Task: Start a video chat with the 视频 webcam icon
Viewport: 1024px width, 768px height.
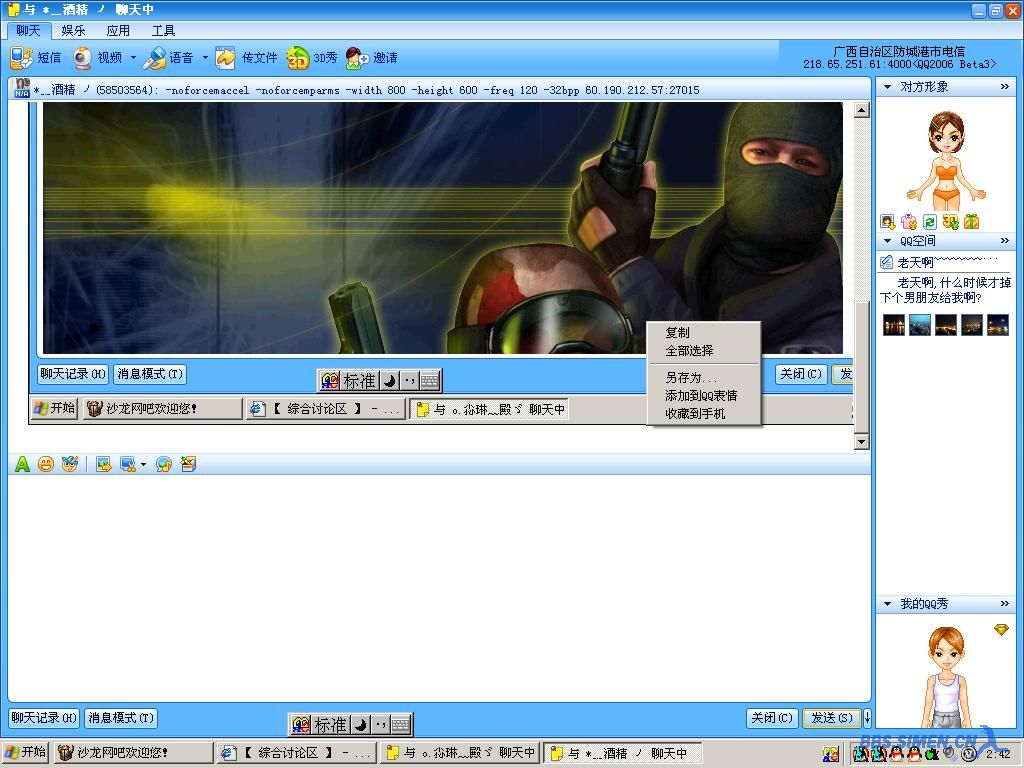Action: 82,58
